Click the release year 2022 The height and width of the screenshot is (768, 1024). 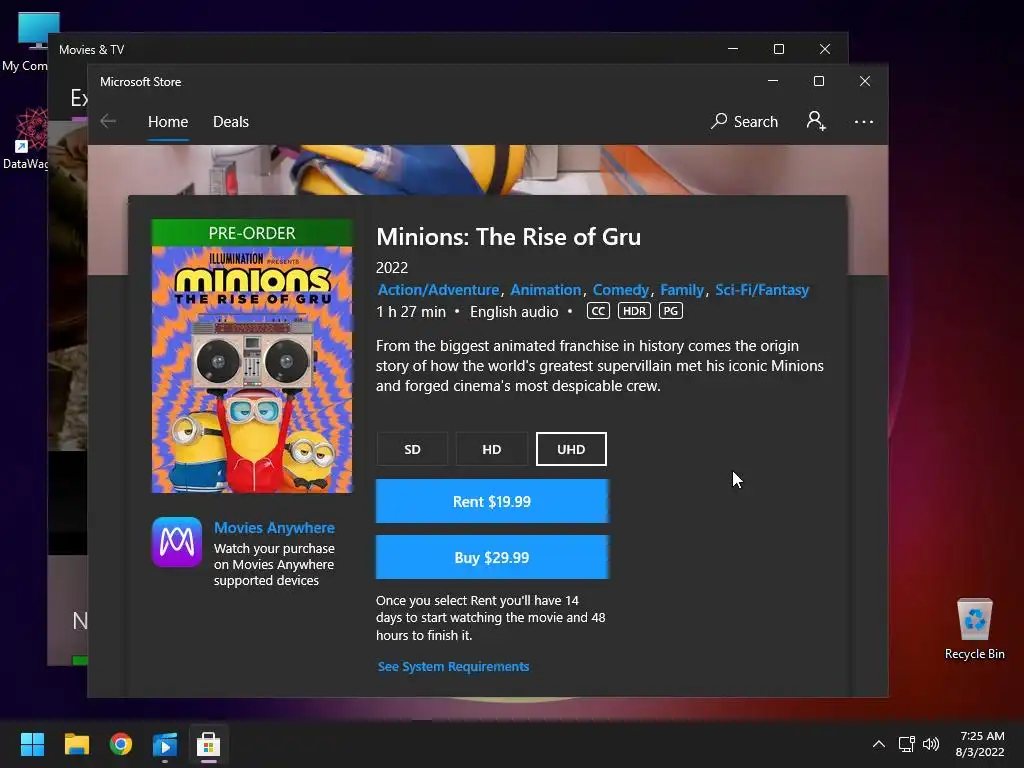pos(392,268)
